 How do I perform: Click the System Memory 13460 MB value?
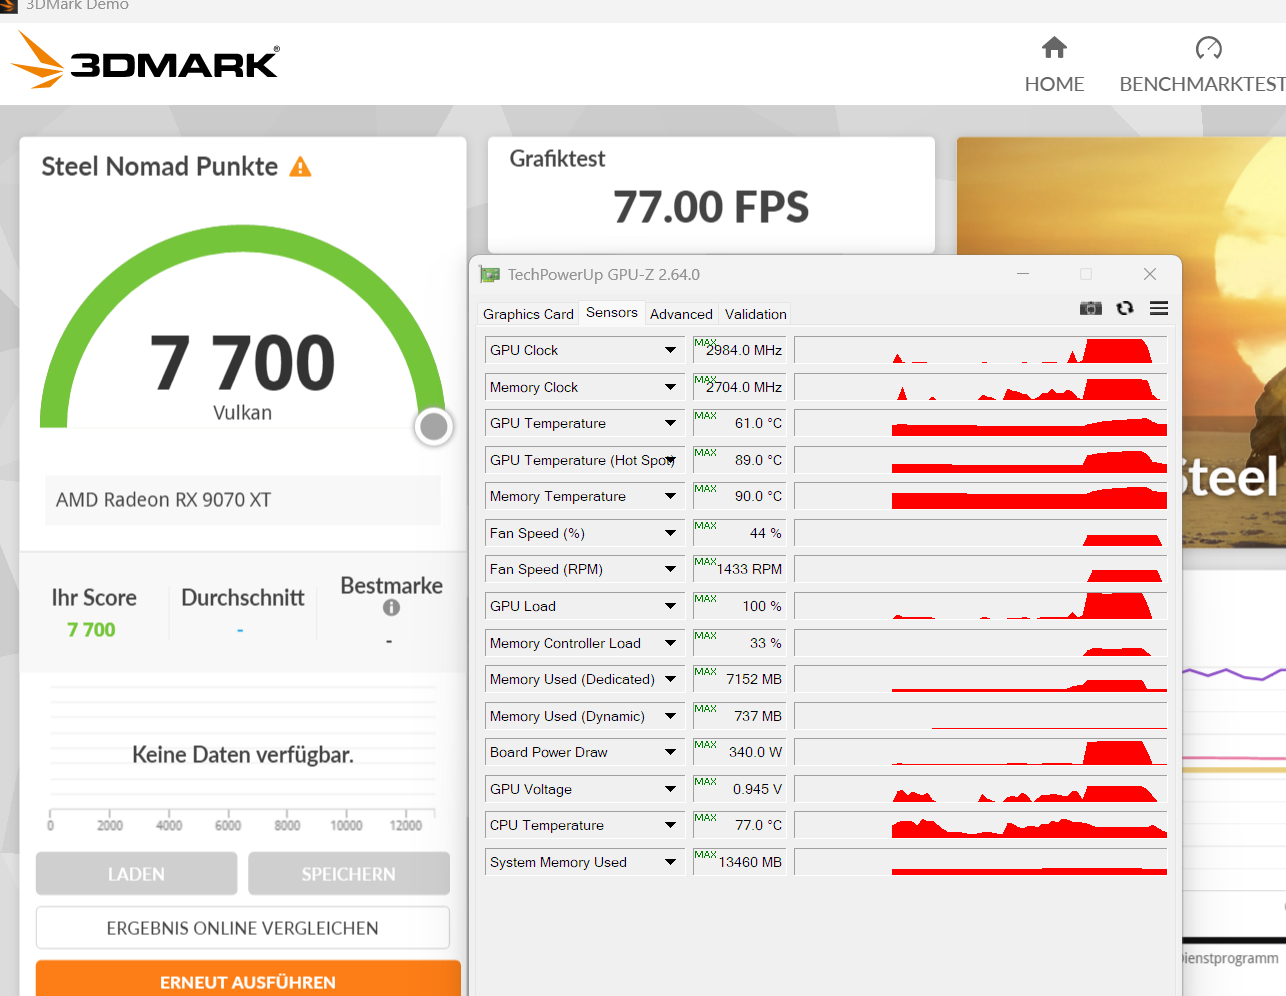click(739, 862)
